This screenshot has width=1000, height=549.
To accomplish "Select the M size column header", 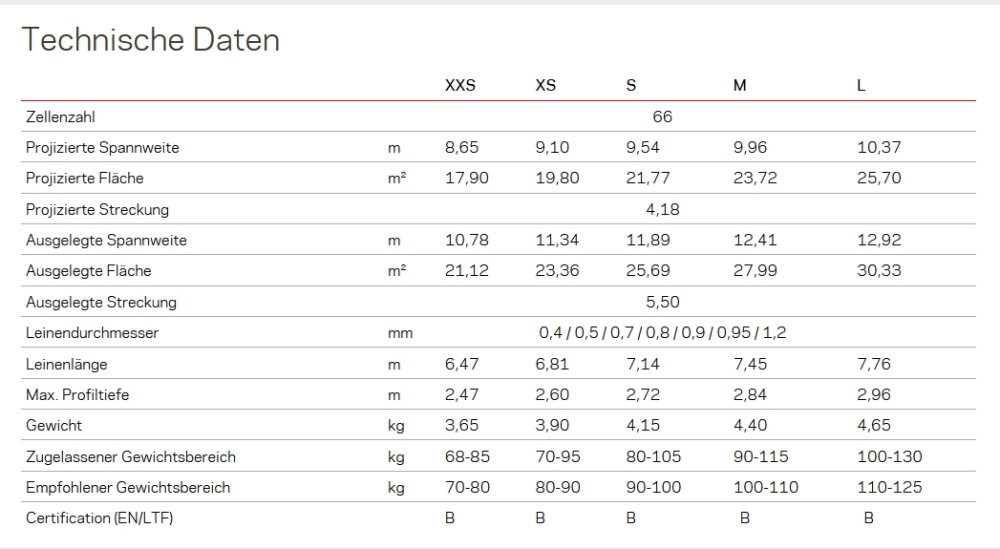I will 739,85.
